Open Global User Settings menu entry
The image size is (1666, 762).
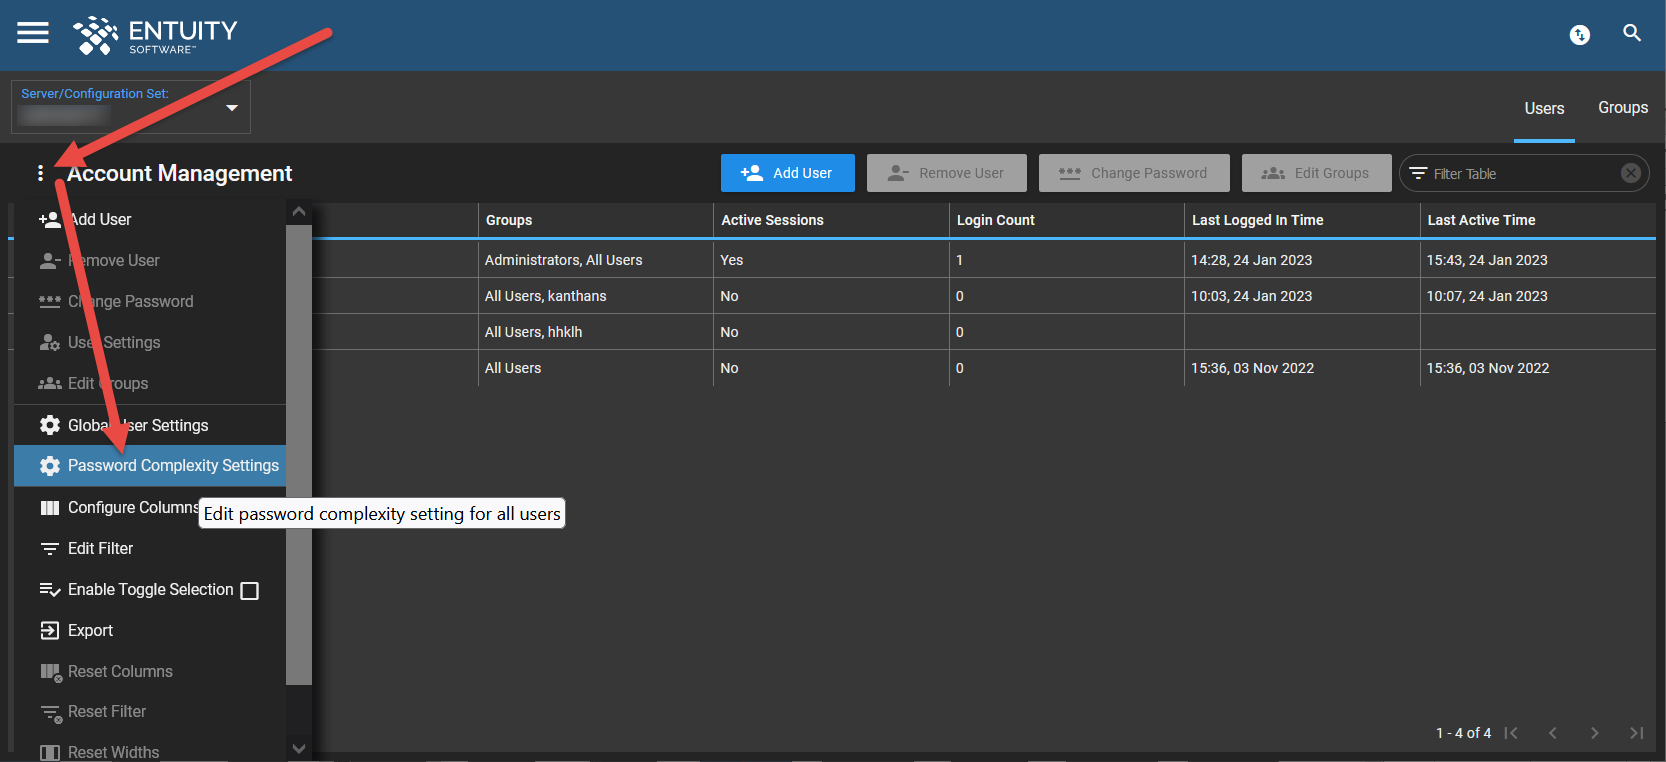(x=150, y=425)
